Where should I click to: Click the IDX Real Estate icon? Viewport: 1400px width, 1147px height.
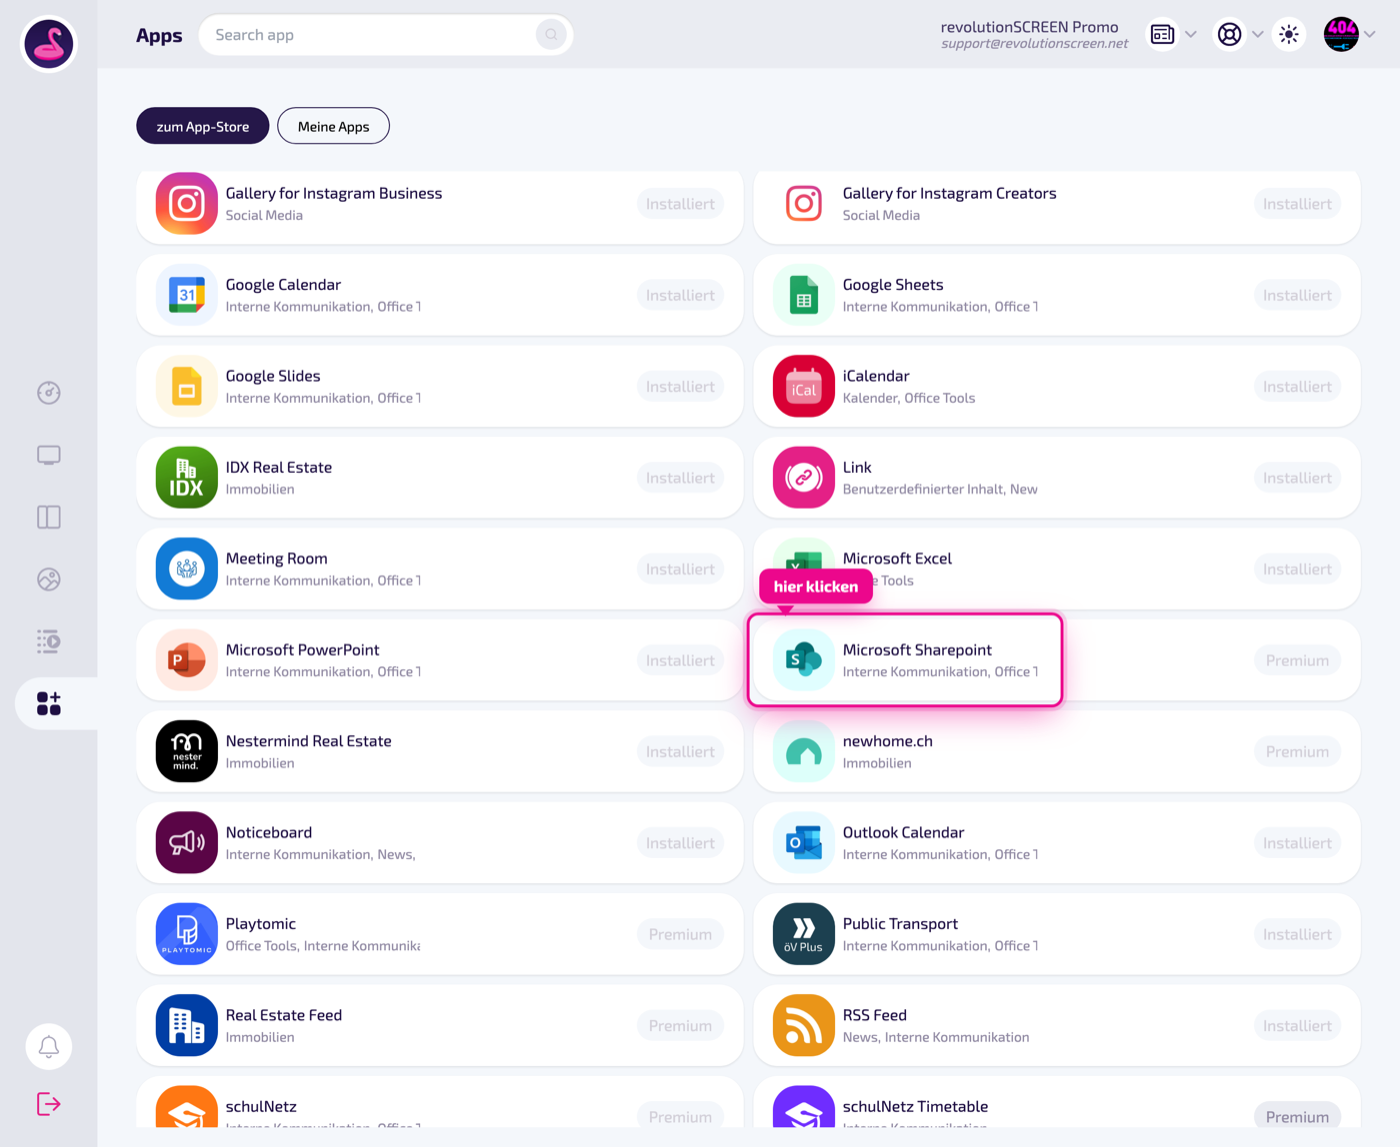click(x=187, y=478)
